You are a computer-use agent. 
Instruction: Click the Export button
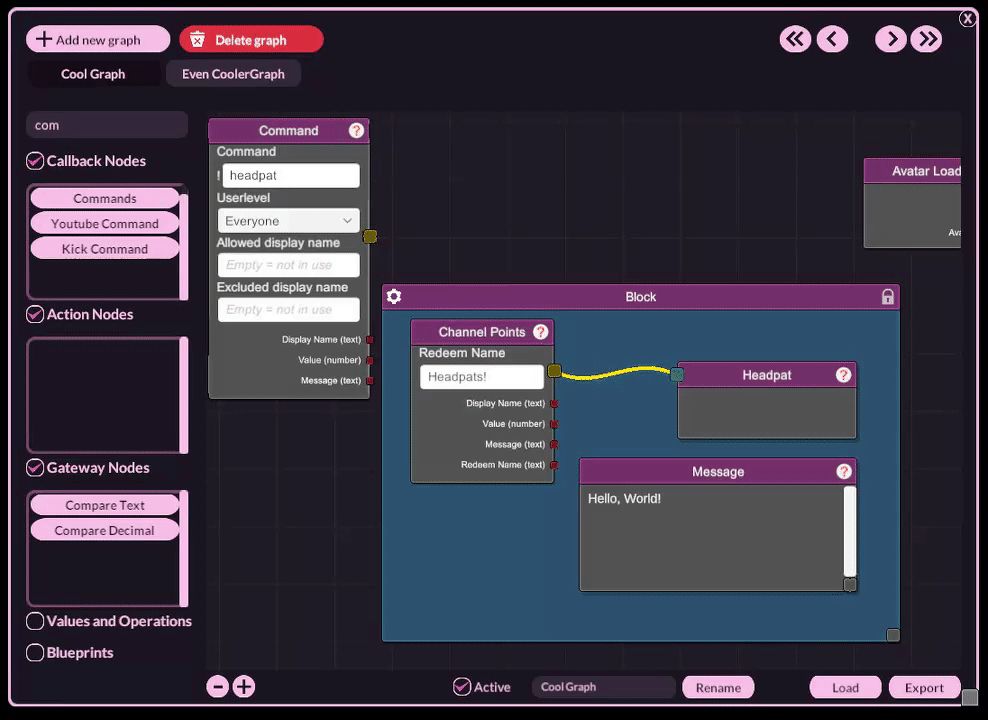tap(924, 687)
